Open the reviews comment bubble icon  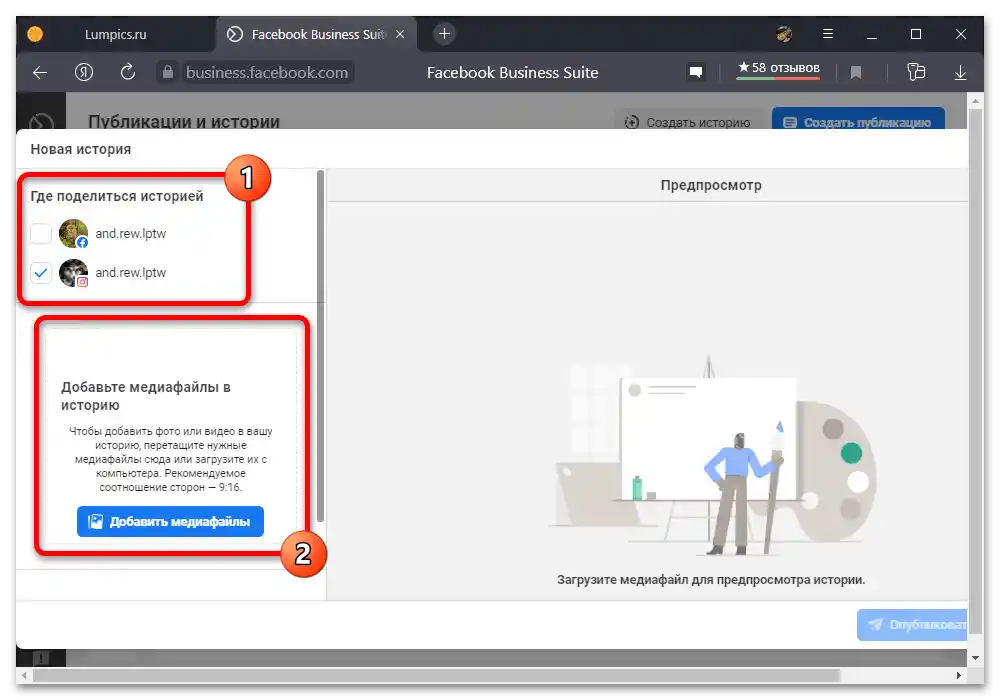[696, 72]
